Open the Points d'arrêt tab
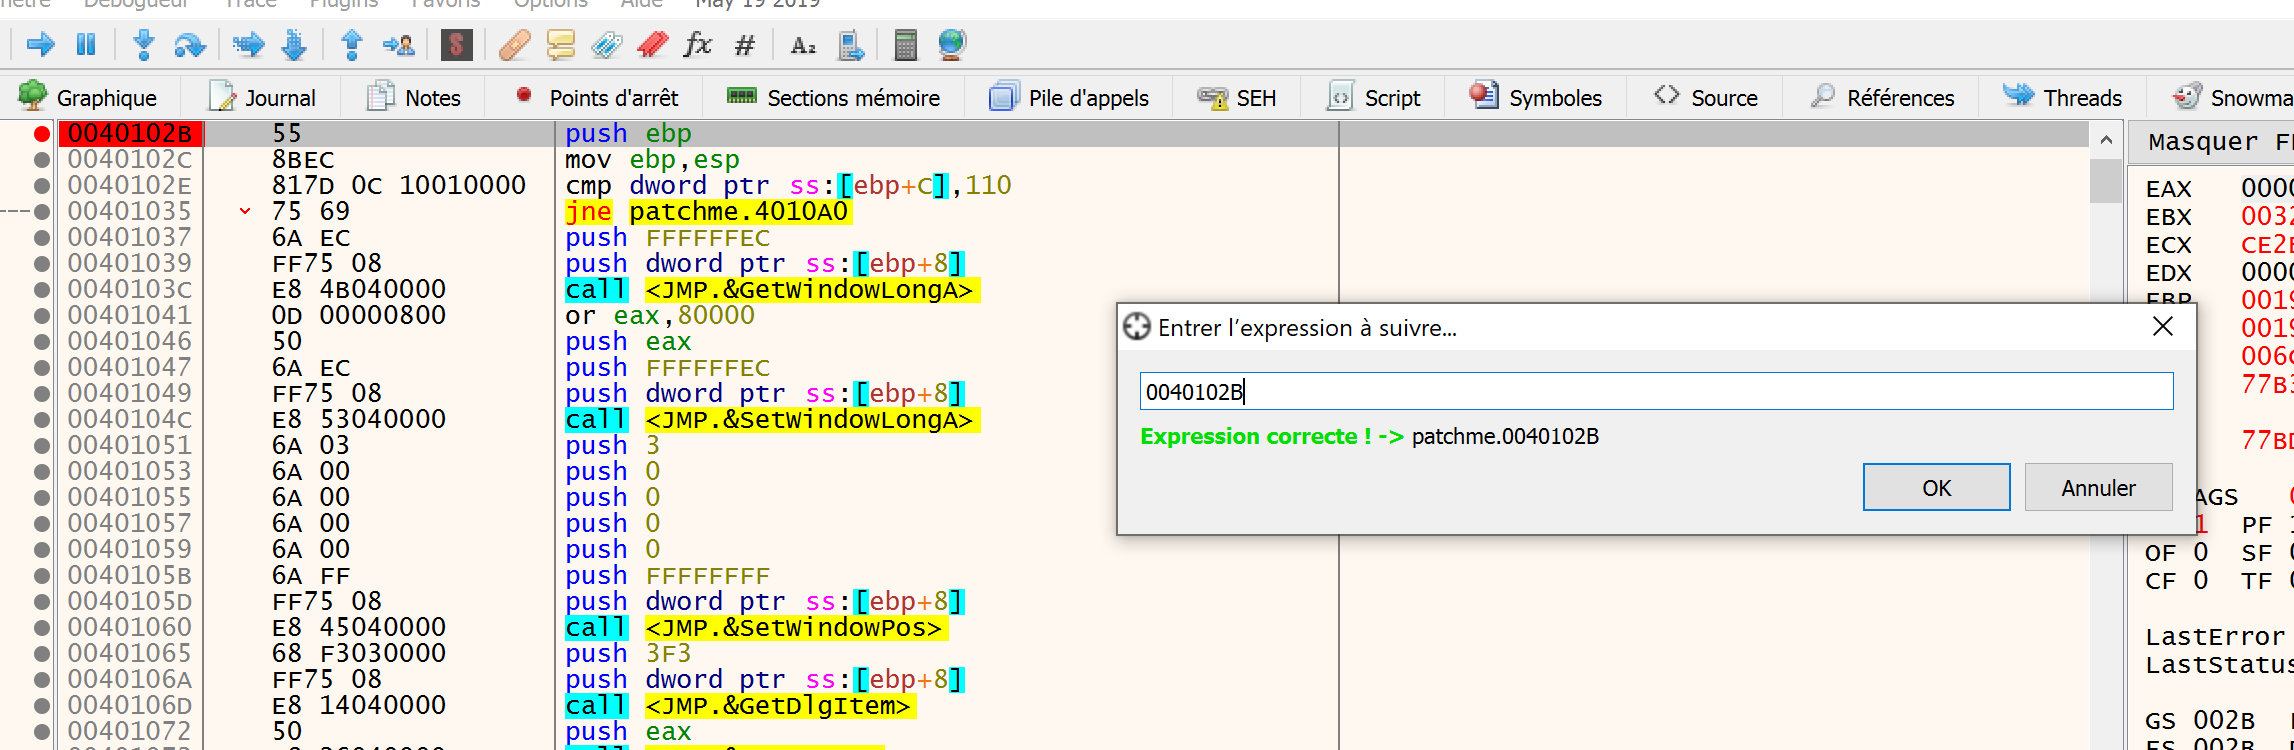Viewport: 2294px width, 750px height. pyautogui.click(x=596, y=97)
